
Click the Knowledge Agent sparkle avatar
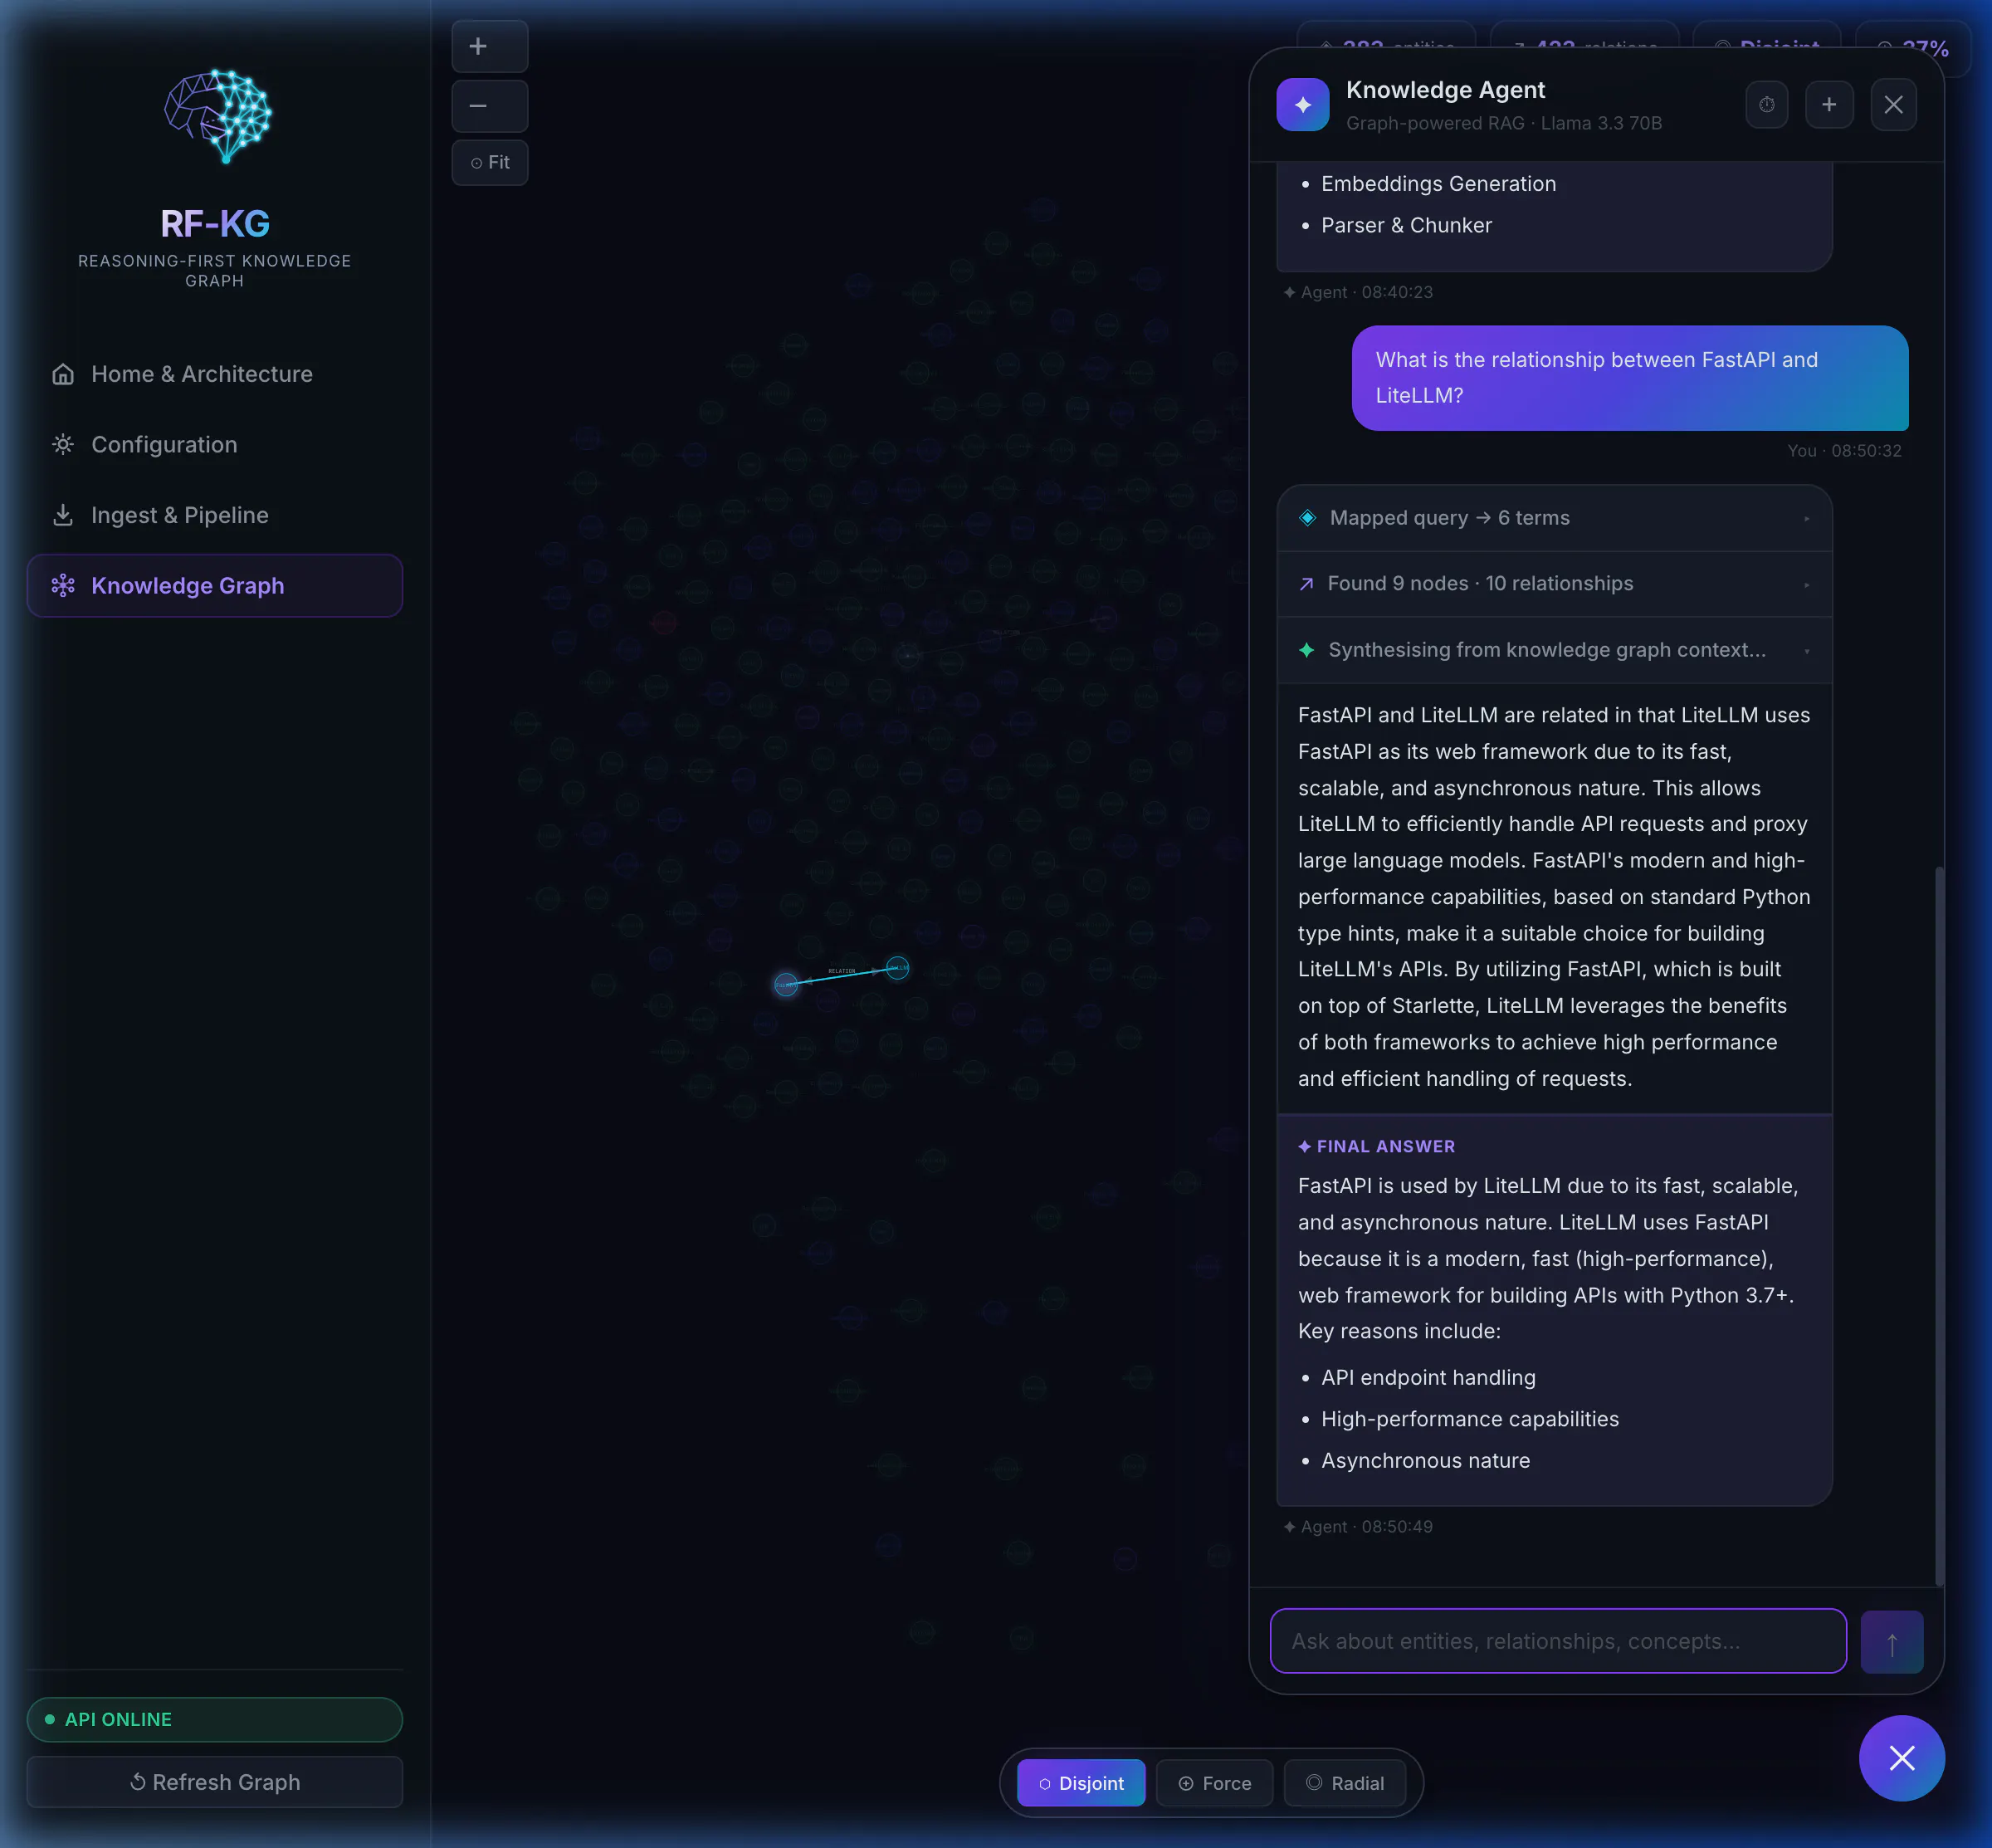point(1302,104)
